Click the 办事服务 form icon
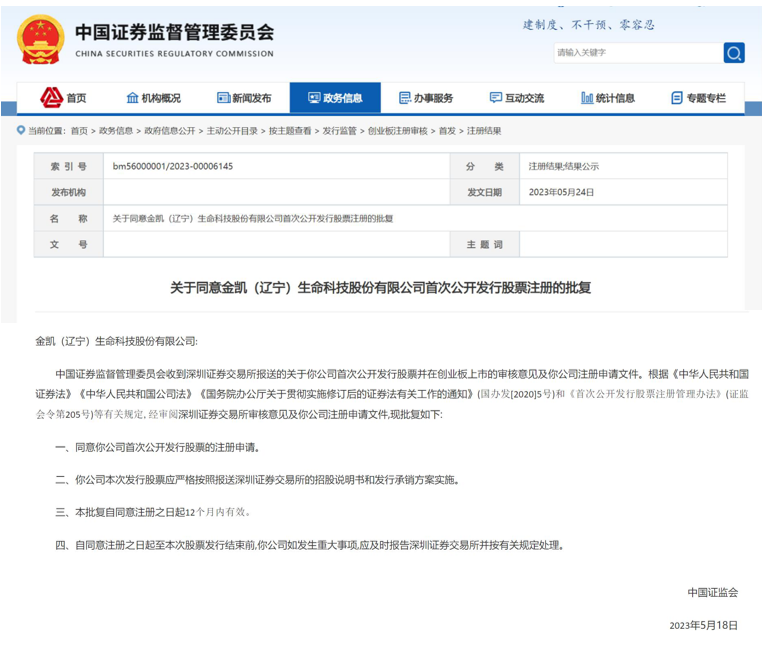This screenshot has height=648, width=762. point(405,98)
